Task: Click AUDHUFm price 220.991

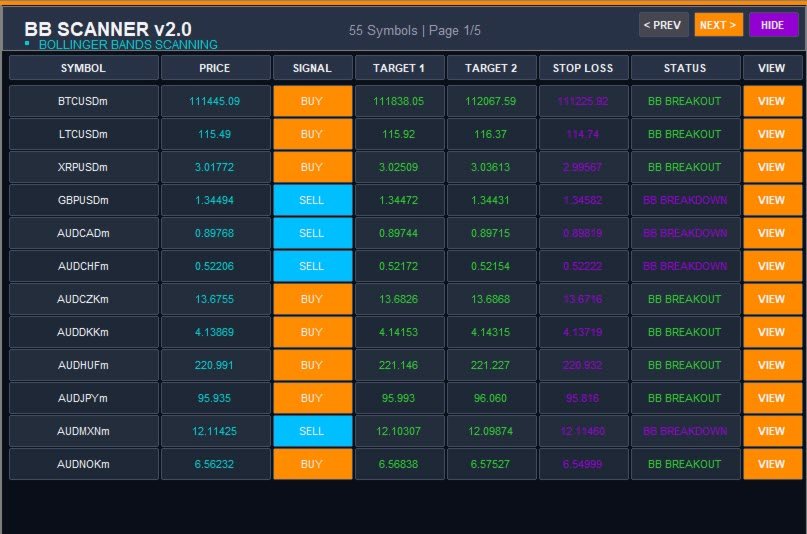Action: (x=215, y=364)
